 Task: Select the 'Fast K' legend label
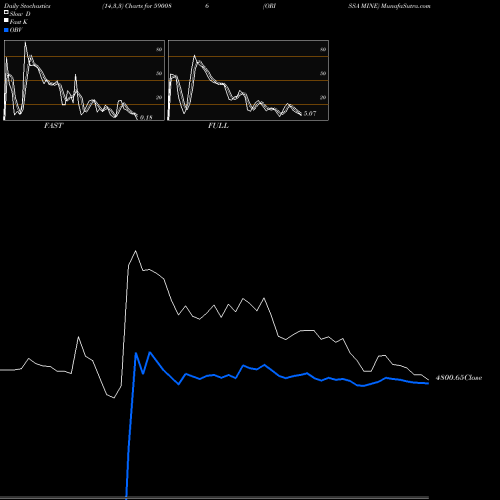pyautogui.click(x=19, y=22)
